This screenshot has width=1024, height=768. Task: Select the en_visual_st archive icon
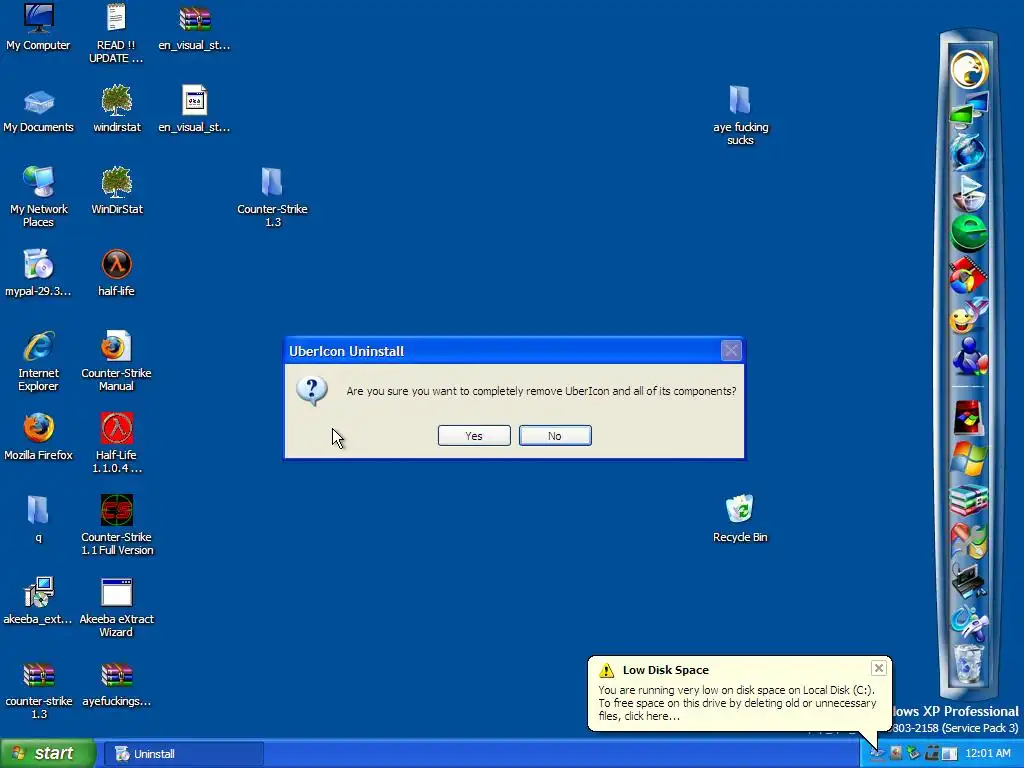point(195,27)
